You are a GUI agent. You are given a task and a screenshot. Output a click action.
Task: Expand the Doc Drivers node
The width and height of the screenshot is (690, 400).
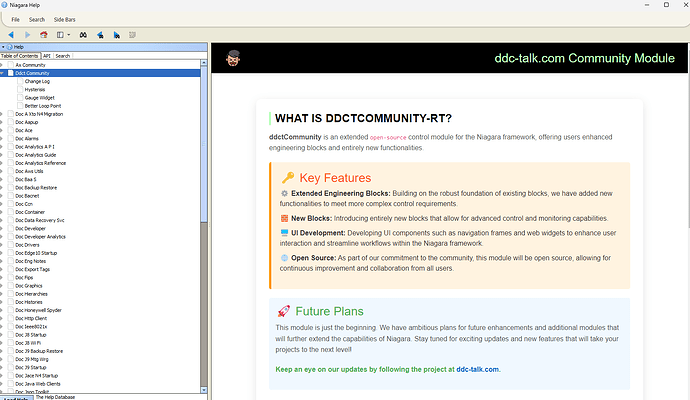[x=2, y=245]
